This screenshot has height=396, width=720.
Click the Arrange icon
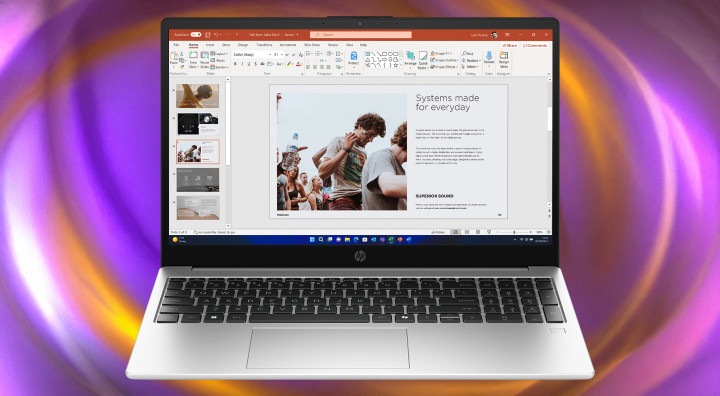point(411,55)
